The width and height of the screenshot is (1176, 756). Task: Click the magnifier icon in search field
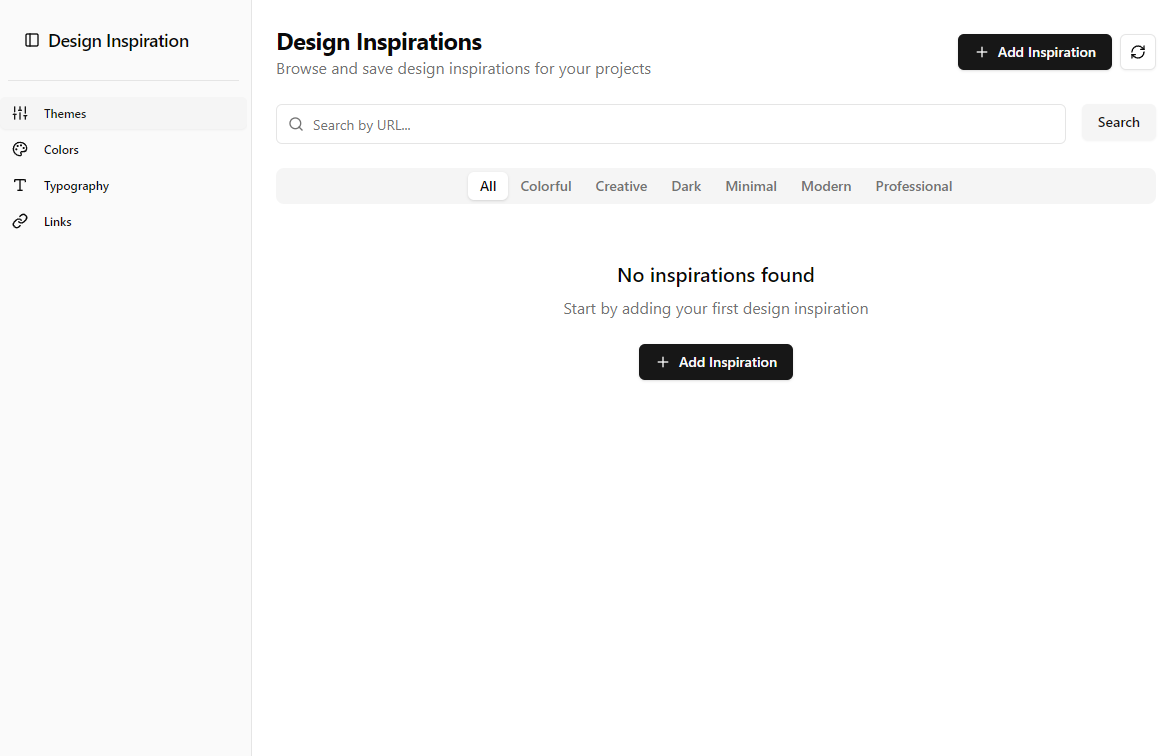[296, 124]
